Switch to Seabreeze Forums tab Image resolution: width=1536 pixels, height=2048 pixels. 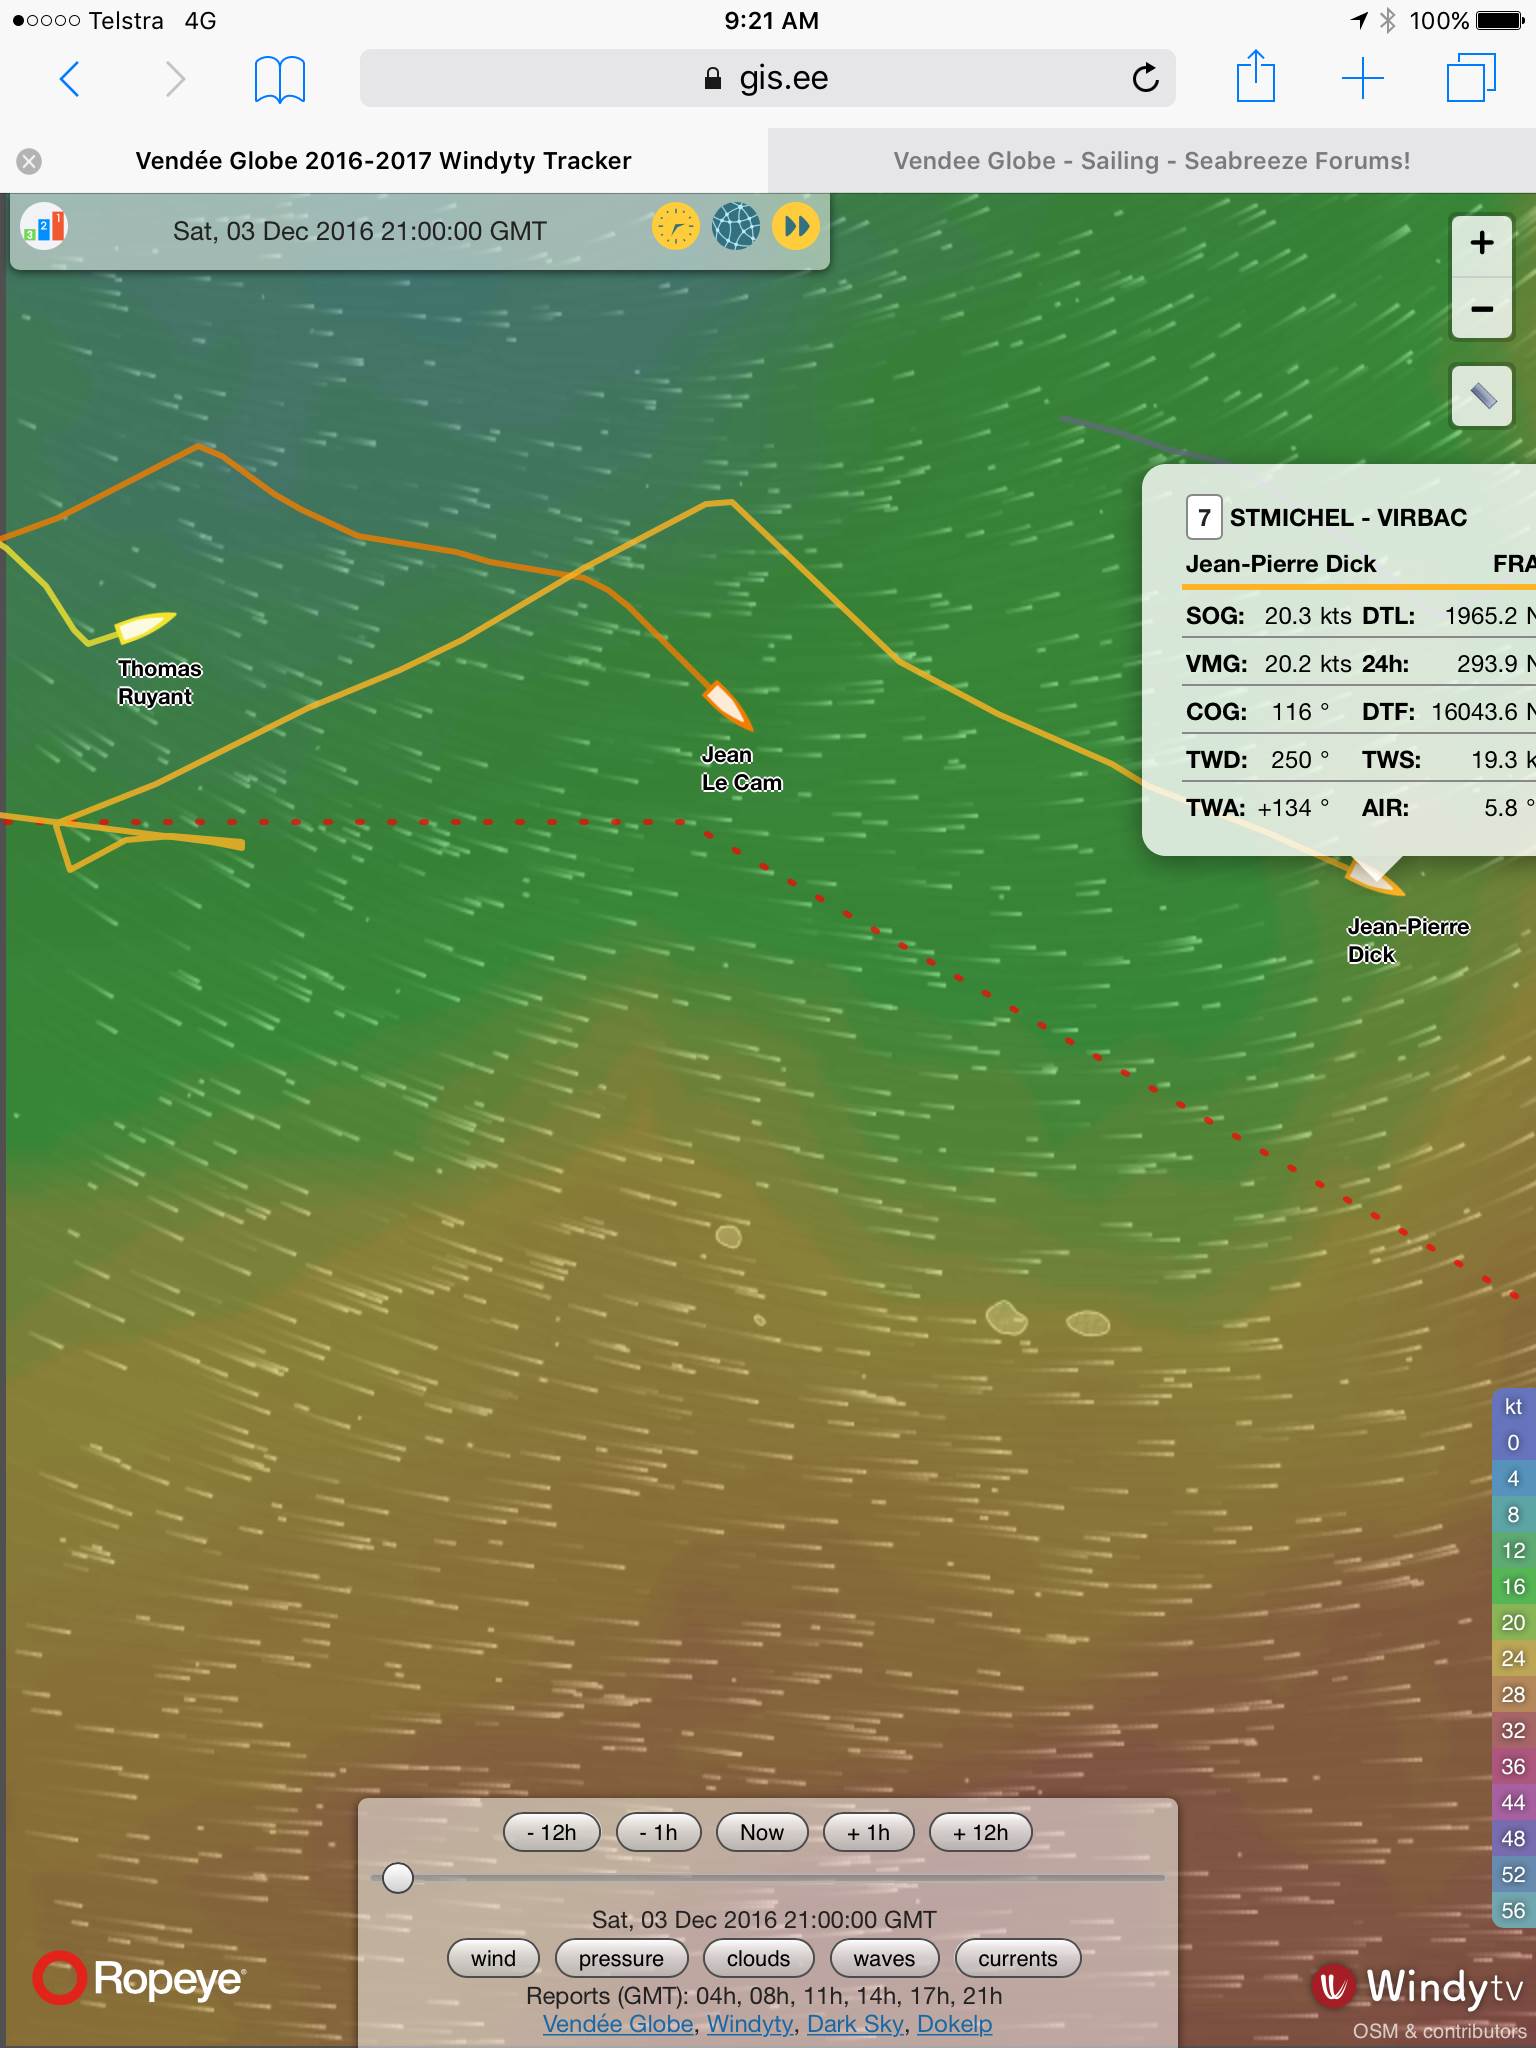1151,161
